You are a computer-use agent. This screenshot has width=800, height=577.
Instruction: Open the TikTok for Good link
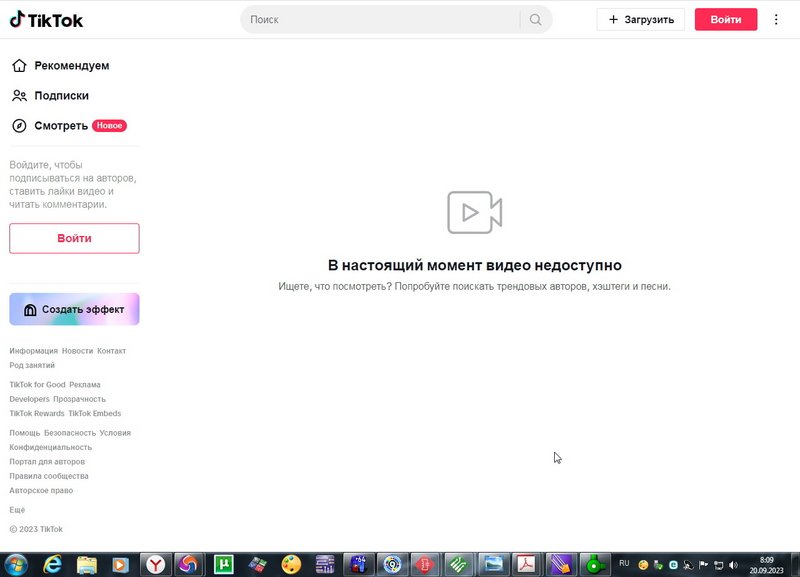[x=37, y=385]
